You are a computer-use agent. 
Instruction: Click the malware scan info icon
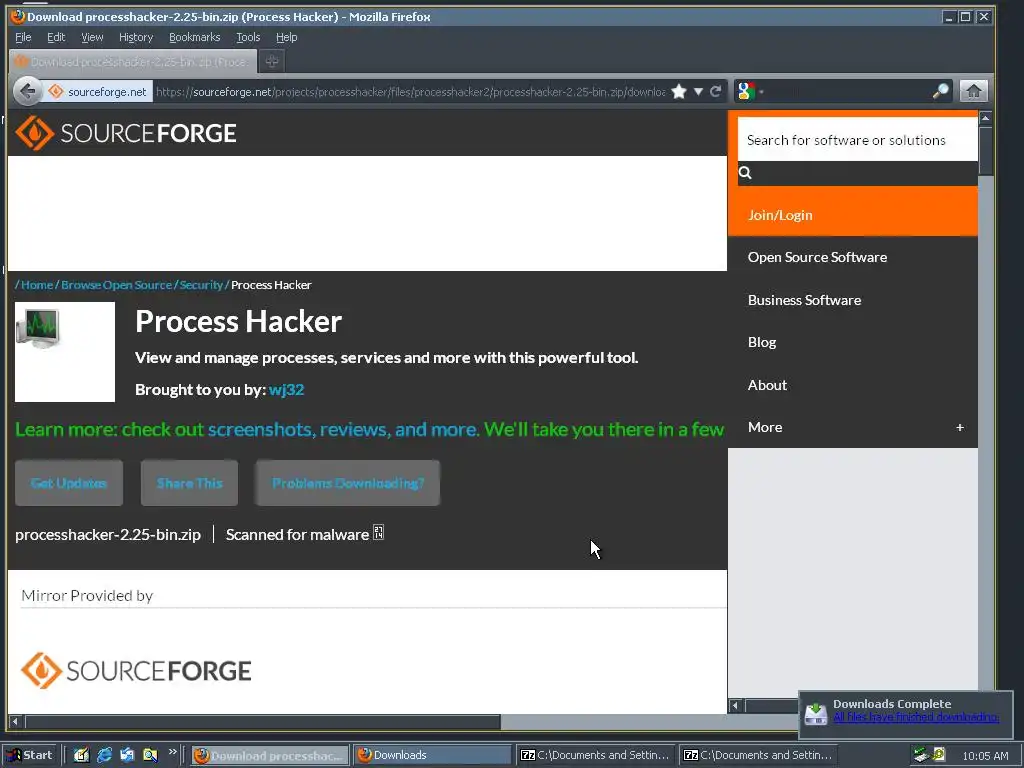click(378, 532)
